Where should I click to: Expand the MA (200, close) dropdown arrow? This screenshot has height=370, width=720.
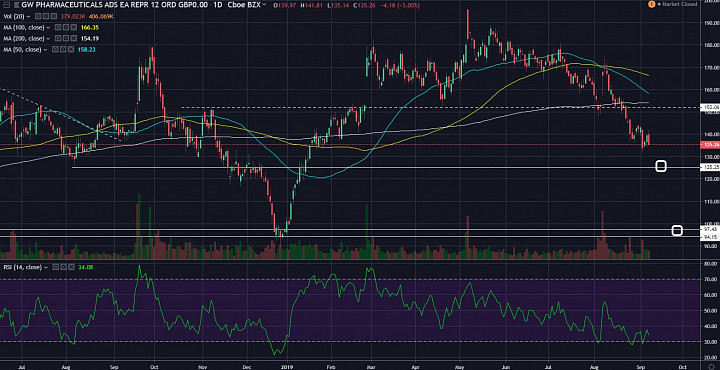pos(48,39)
